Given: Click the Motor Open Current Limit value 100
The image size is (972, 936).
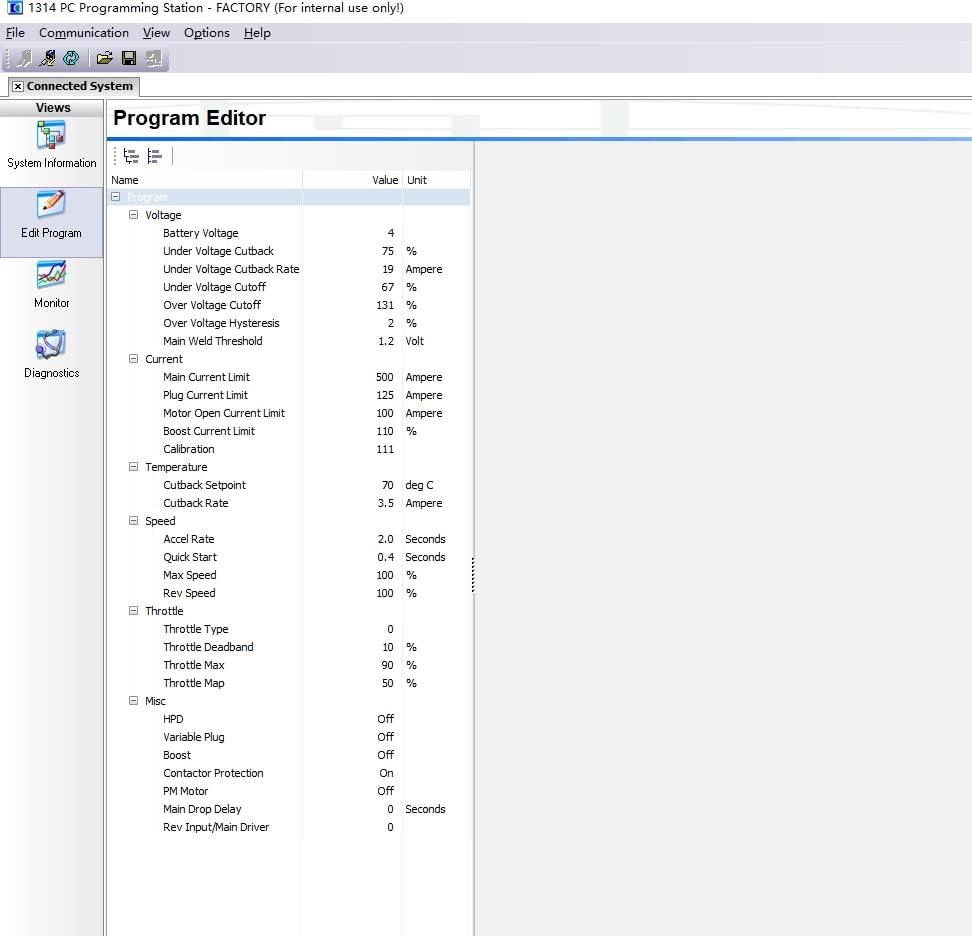Looking at the screenshot, I should coord(384,413).
